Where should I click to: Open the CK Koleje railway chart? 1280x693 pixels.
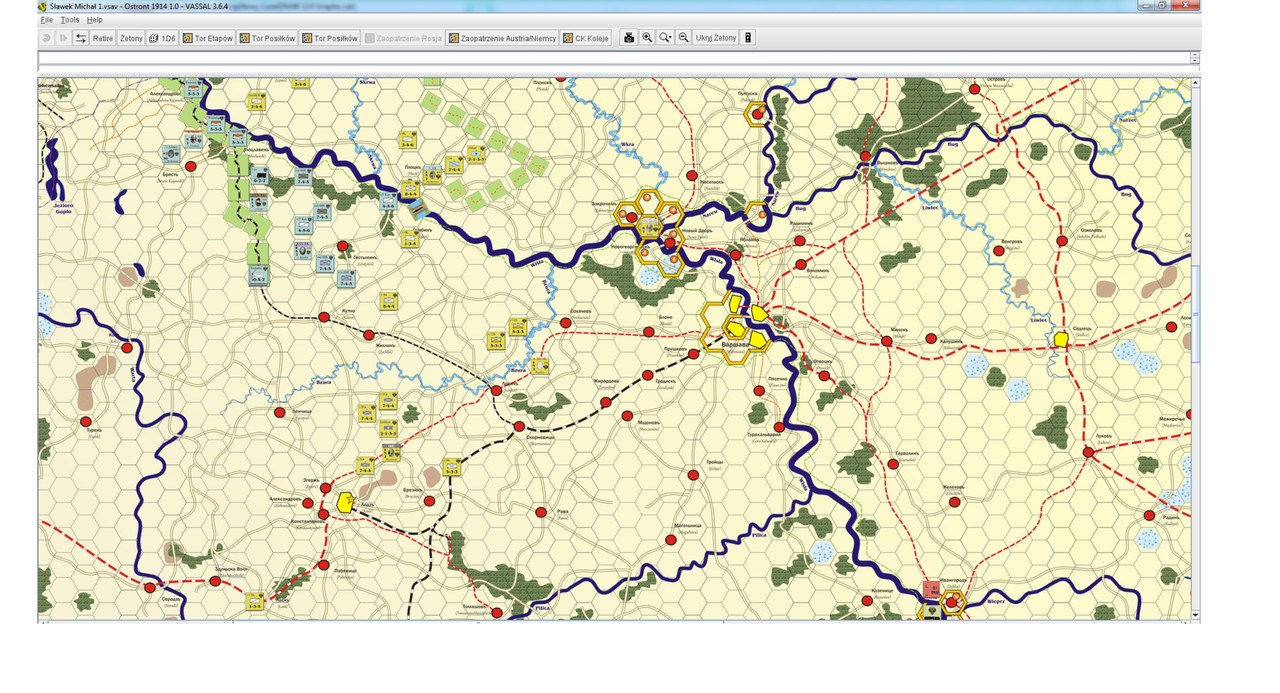coord(586,38)
